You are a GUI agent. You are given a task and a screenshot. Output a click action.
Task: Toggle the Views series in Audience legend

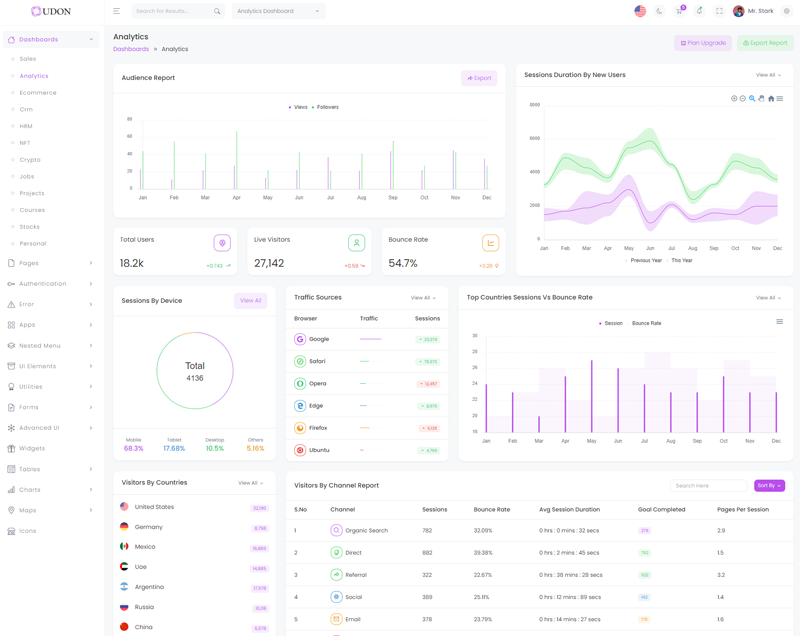click(298, 107)
